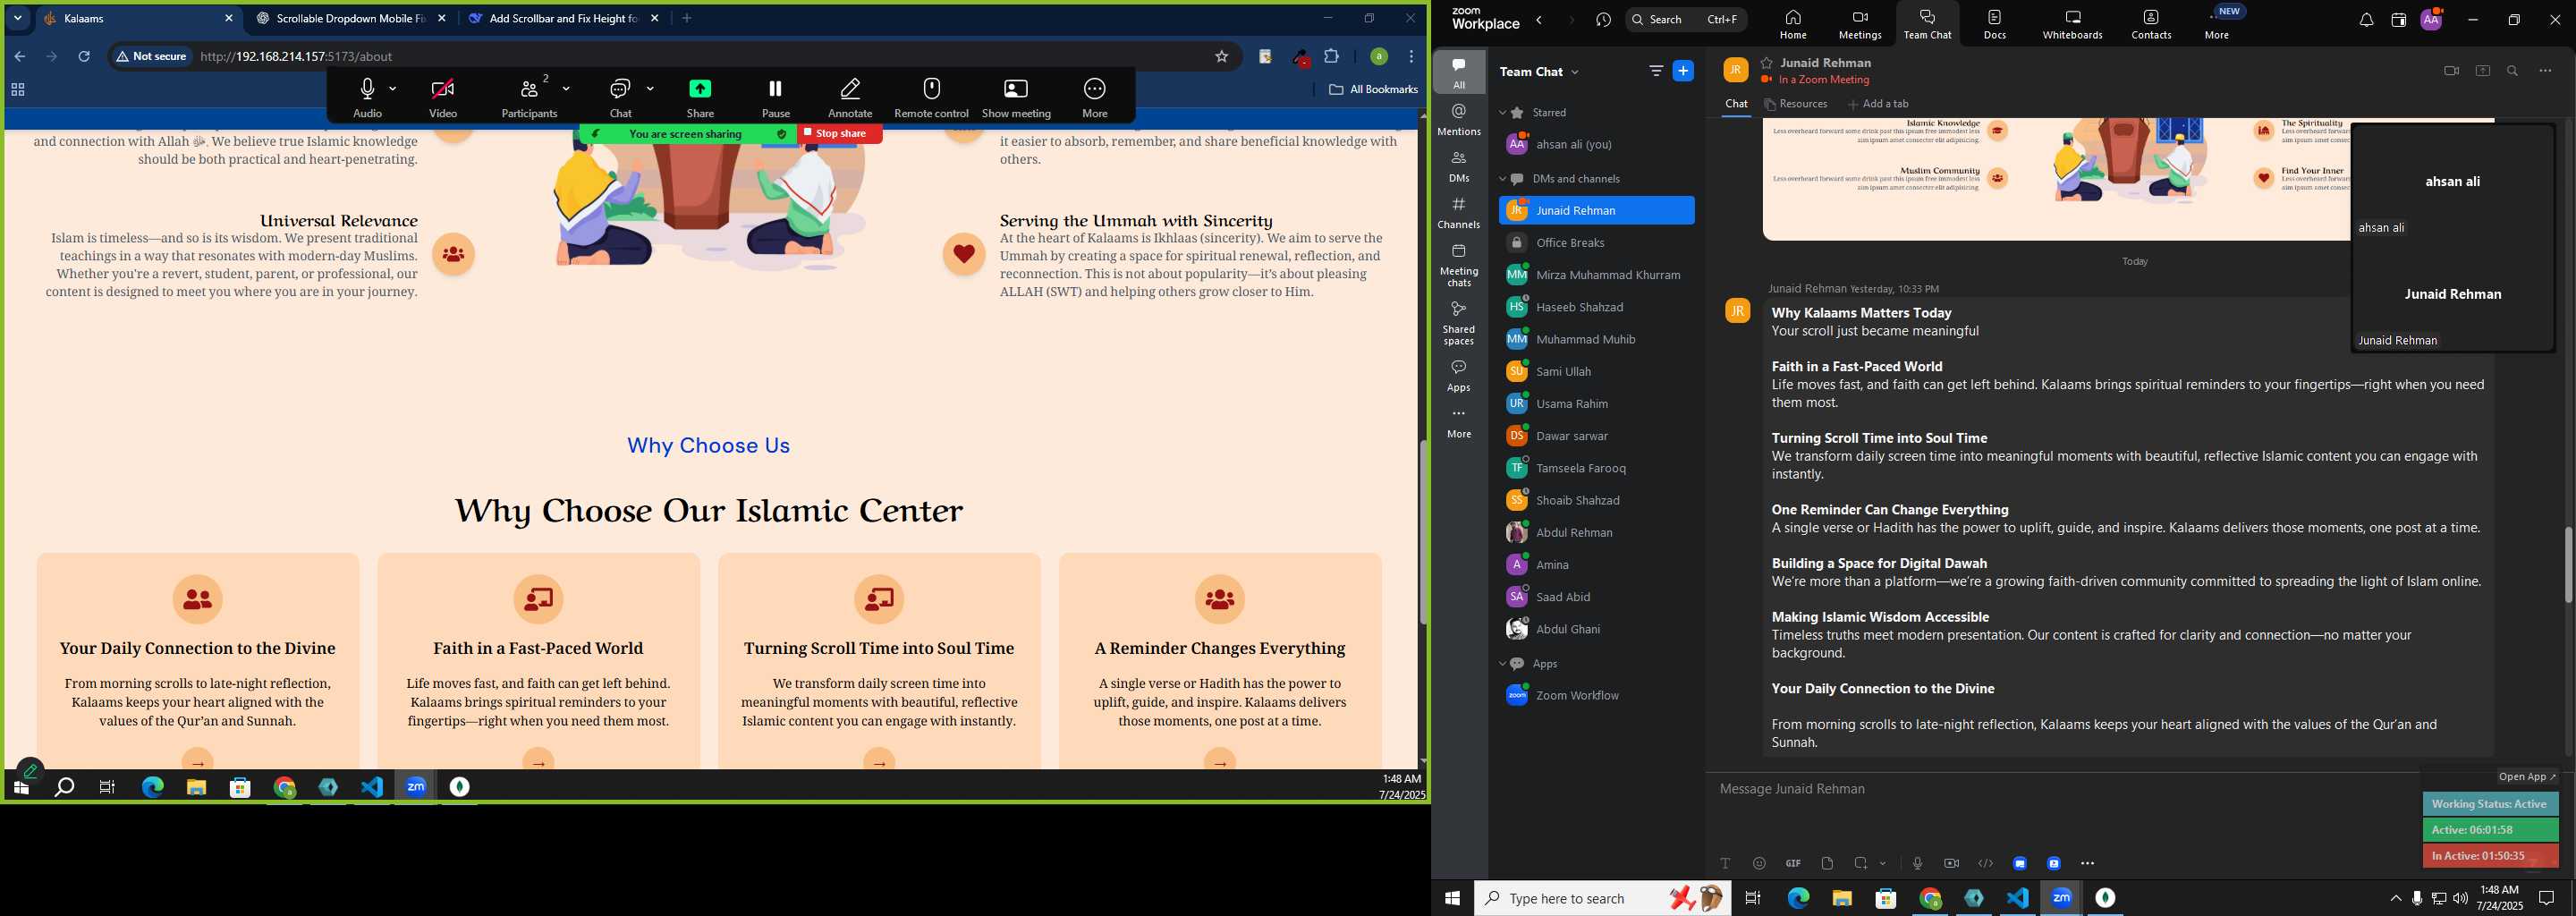
Task: Open Channels in Zoom sidebar
Action: (x=1459, y=213)
